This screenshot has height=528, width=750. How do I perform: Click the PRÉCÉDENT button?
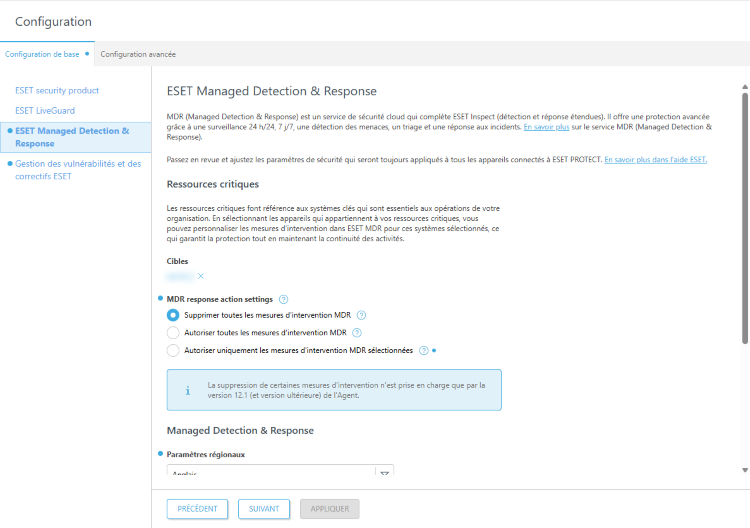197,509
